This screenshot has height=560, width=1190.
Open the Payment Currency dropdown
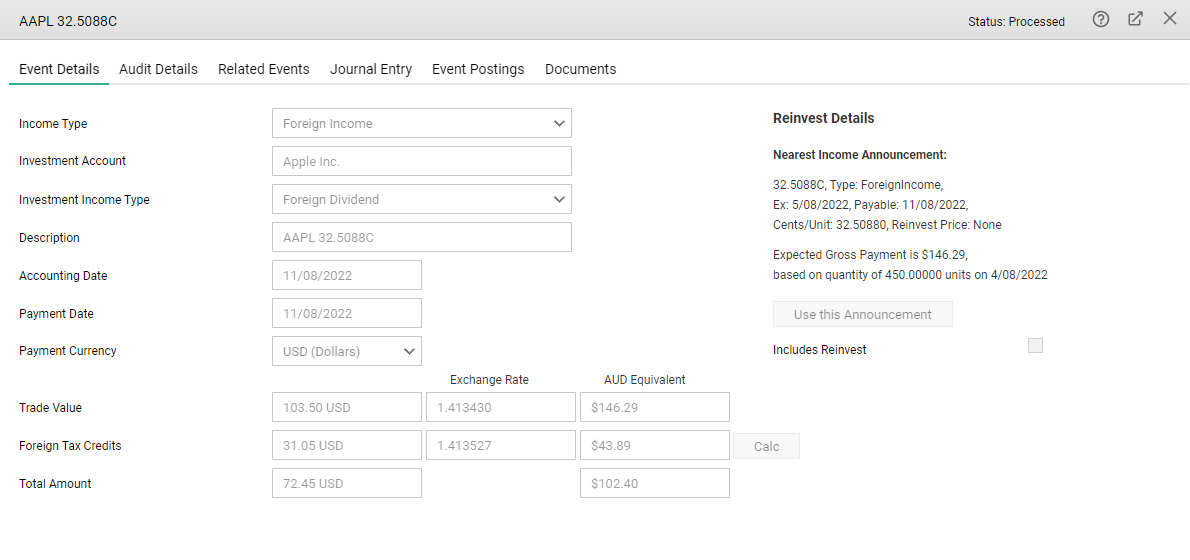tap(347, 351)
